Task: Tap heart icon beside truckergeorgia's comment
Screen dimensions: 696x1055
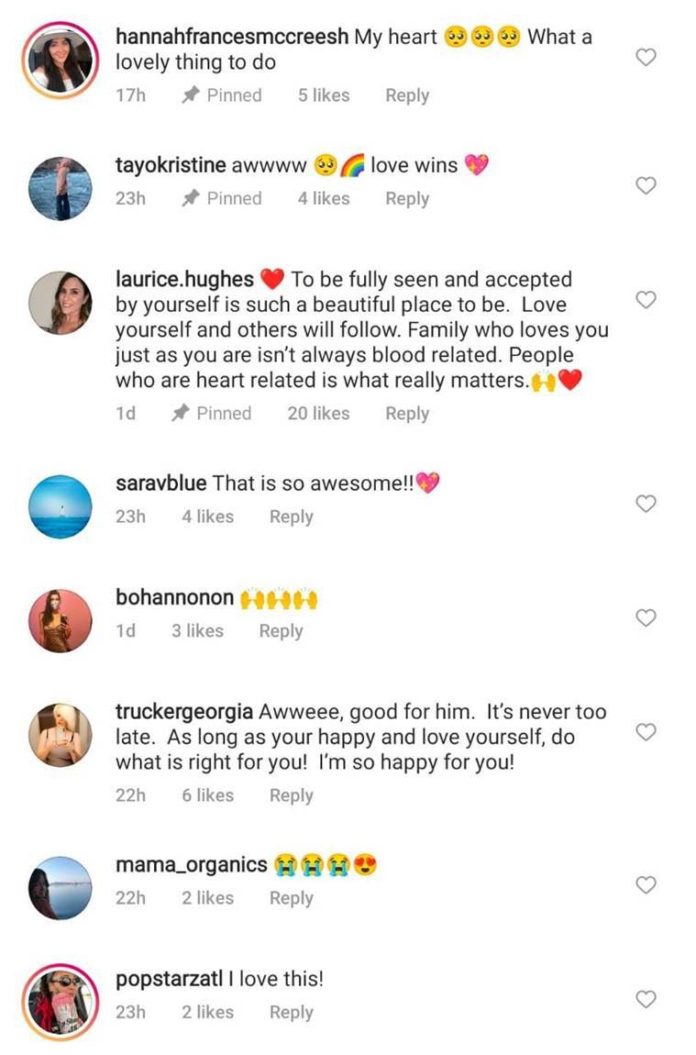Action: [646, 733]
